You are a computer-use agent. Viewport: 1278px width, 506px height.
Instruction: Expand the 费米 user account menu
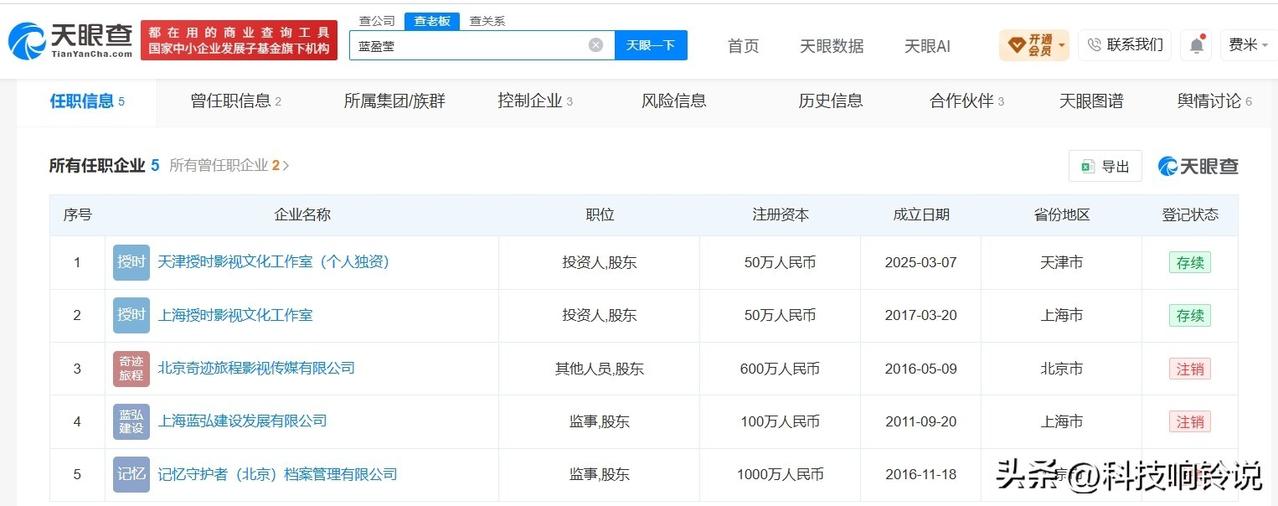(x=1248, y=45)
